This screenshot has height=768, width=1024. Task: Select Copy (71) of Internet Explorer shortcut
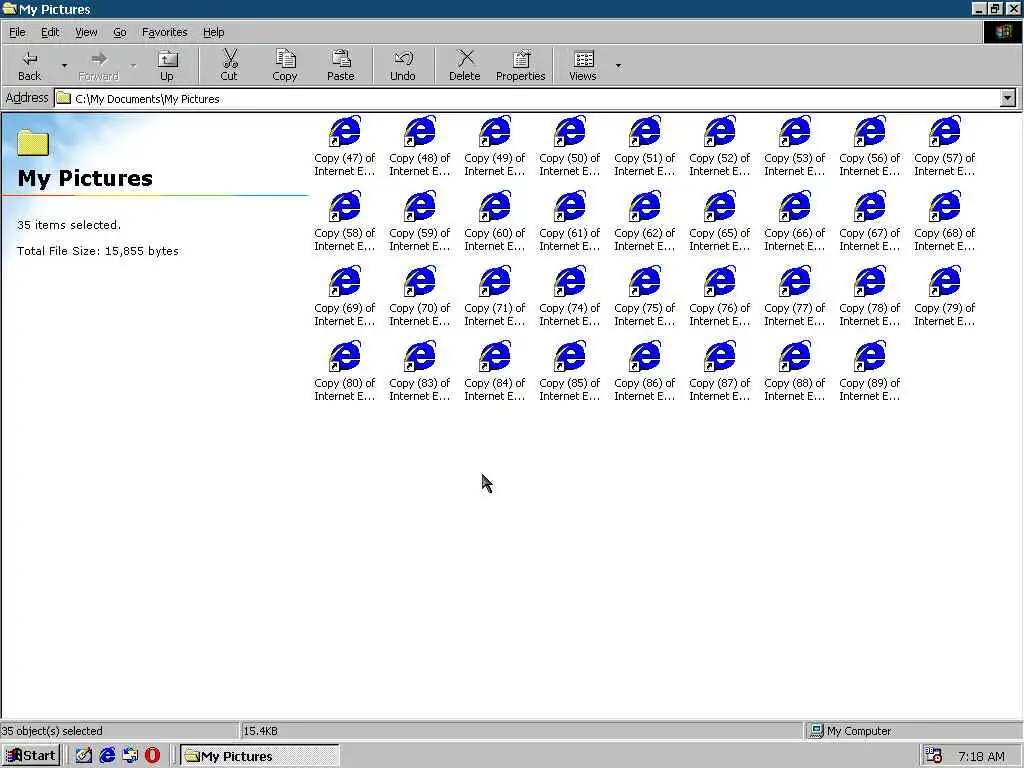click(x=495, y=296)
